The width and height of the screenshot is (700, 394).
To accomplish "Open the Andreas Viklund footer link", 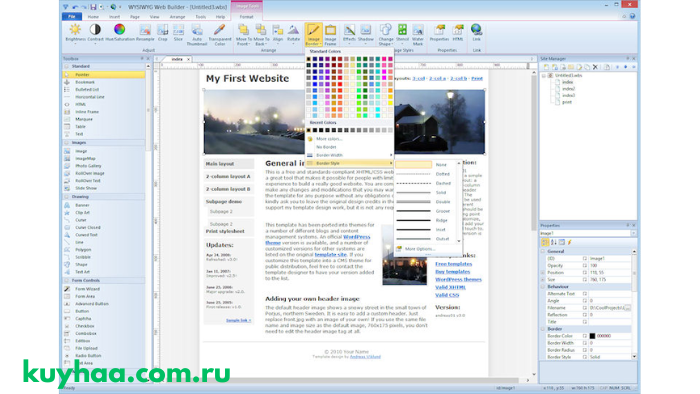I will (x=365, y=357).
